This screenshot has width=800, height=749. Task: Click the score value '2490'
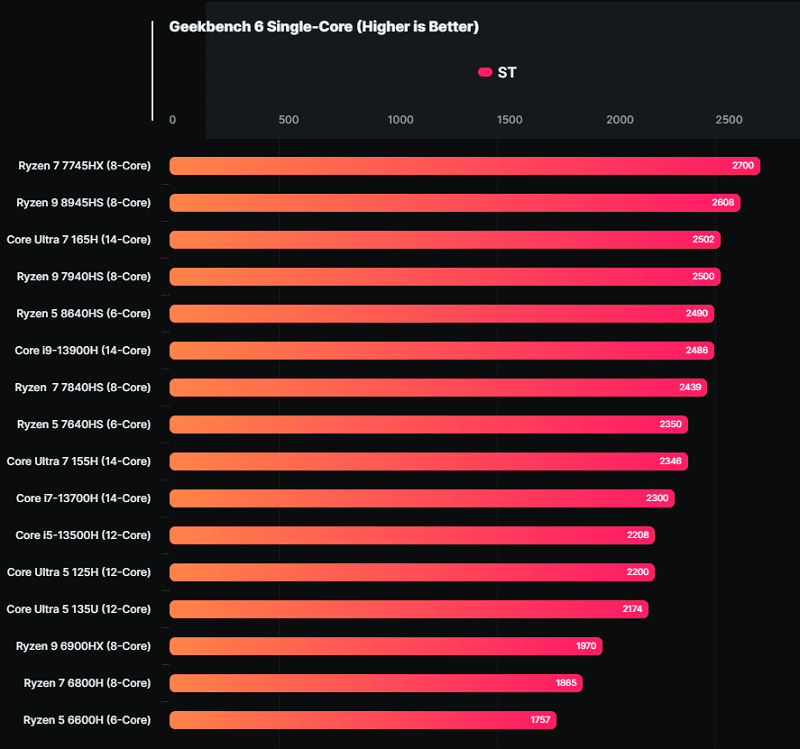[696, 313]
